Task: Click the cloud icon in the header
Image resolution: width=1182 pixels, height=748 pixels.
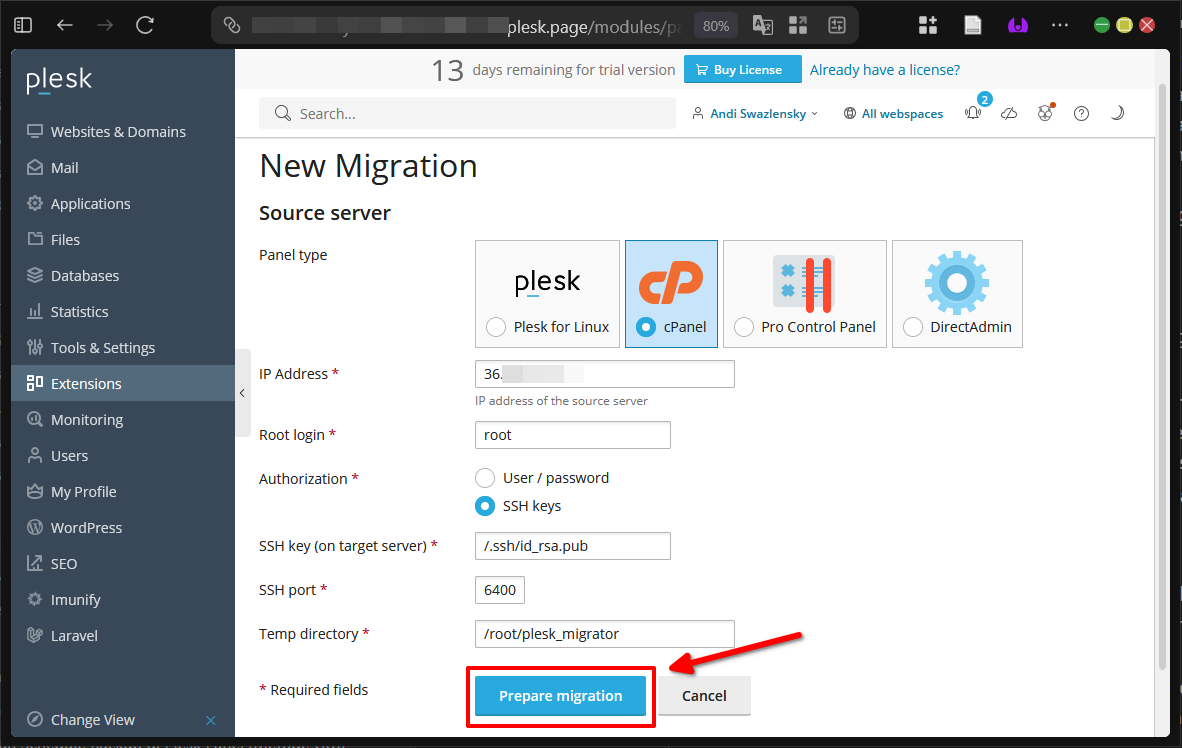Action: tap(1009, 113)
